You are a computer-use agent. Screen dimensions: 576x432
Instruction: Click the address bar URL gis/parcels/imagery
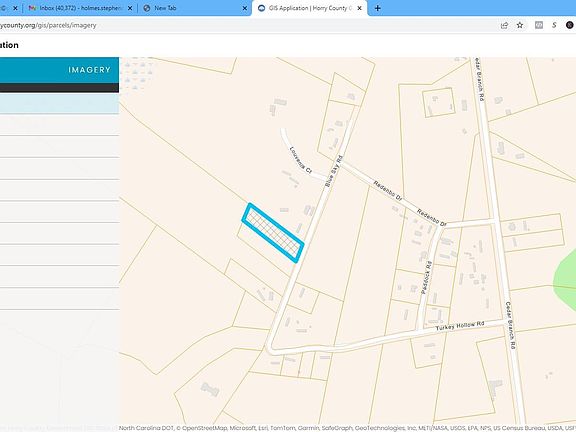pos(48,25)
